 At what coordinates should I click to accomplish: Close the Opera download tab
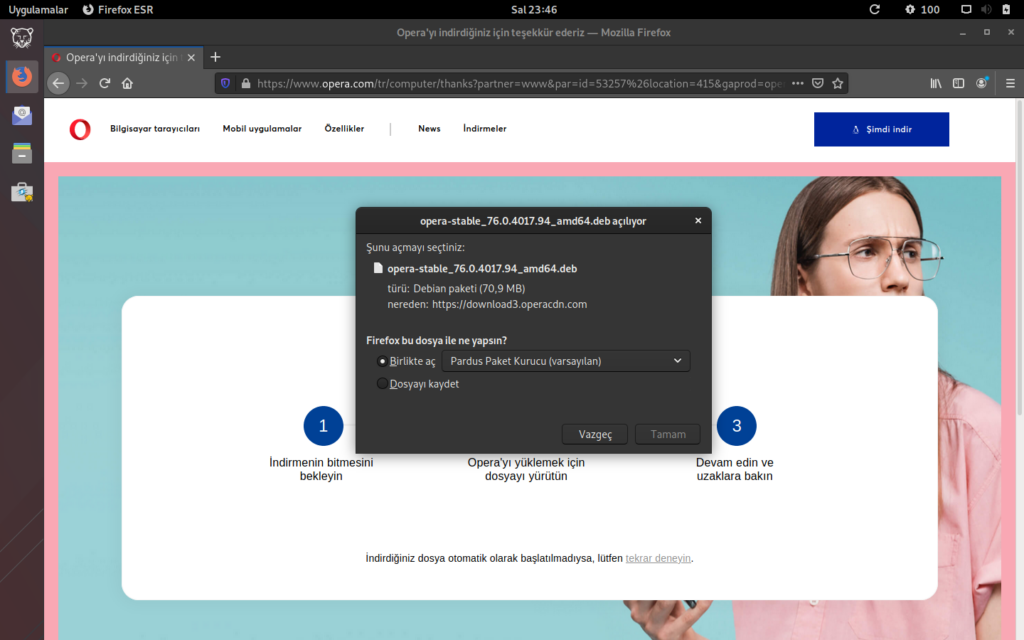click(x=191, y=57)
